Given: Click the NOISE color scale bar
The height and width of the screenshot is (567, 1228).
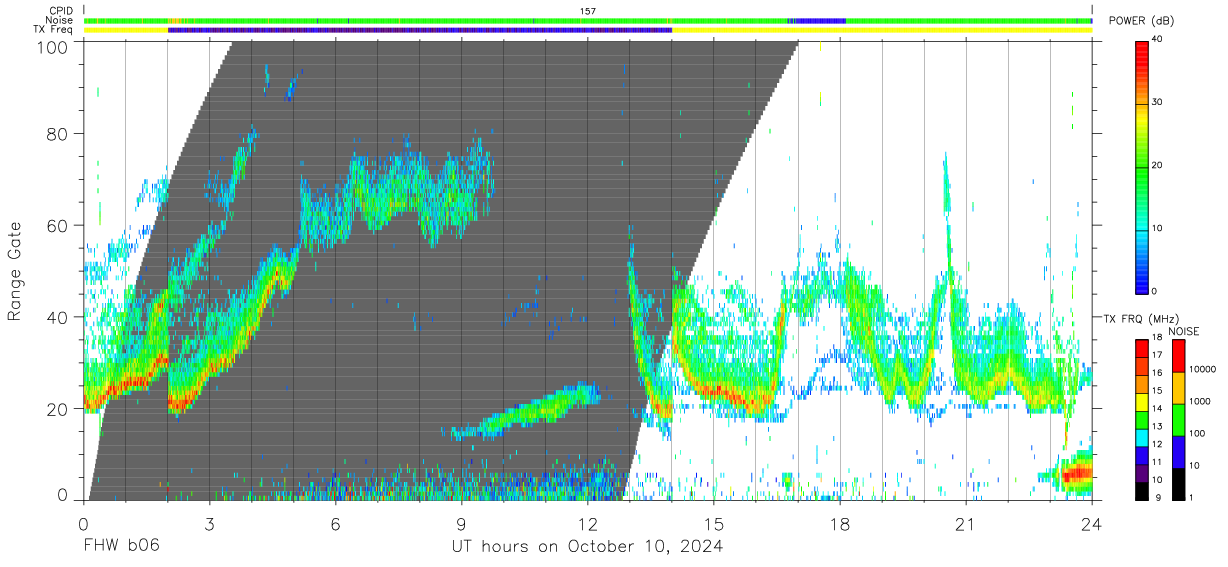Looking at the screenshot, I should point(1179,418).
